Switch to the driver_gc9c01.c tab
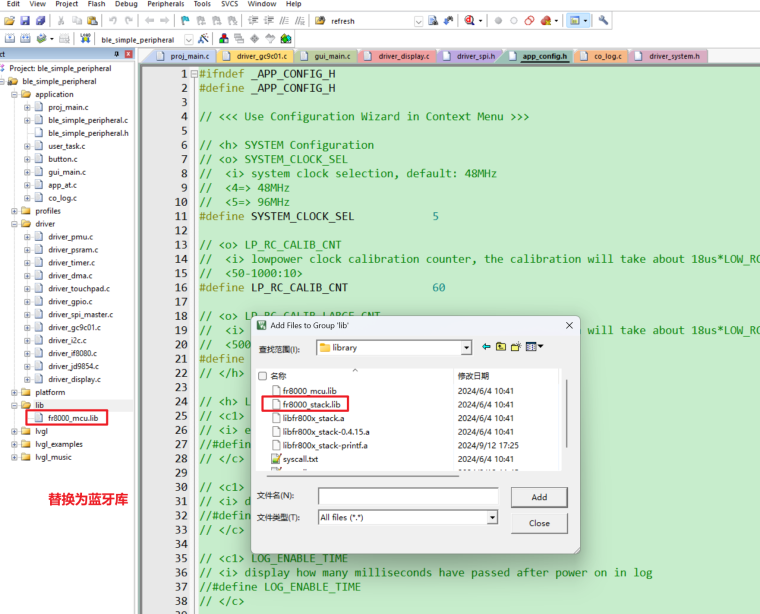 [x=257, y=56]
